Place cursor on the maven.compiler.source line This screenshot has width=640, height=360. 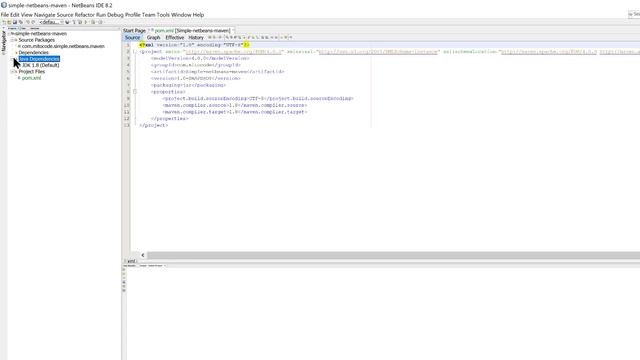[235, 105]
